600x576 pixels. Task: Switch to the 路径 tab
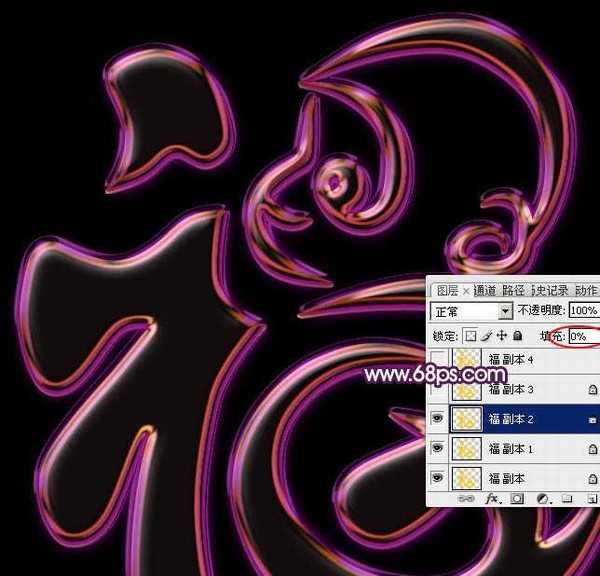[513, 291]
